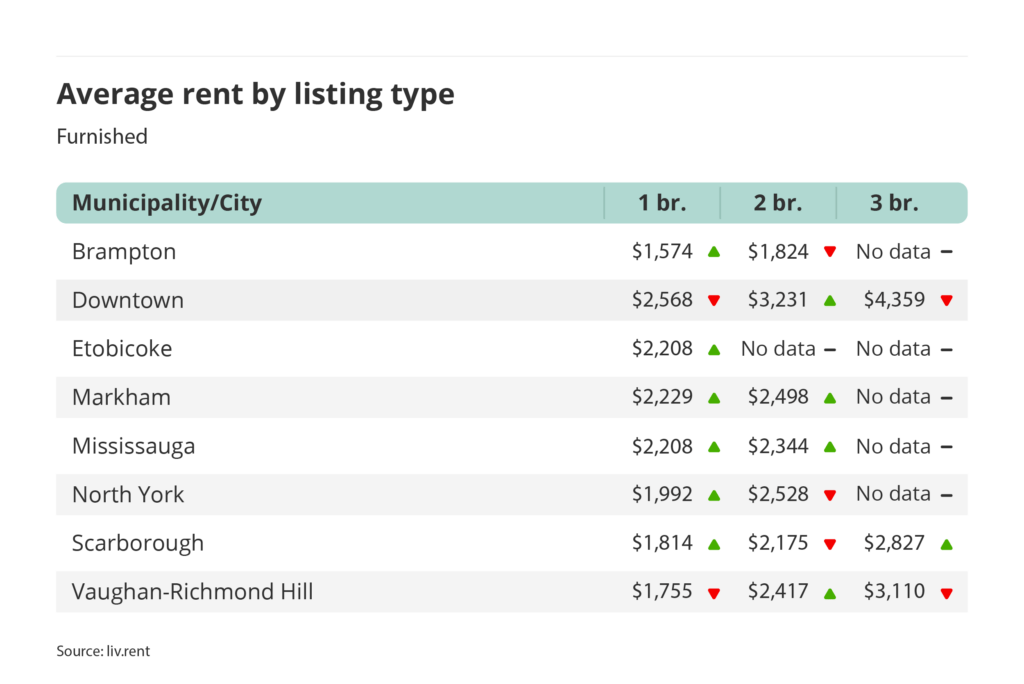1024x684 pixels.
Task: Click the green up arrow beside Brampton $1,574
Action: [714, 252]
